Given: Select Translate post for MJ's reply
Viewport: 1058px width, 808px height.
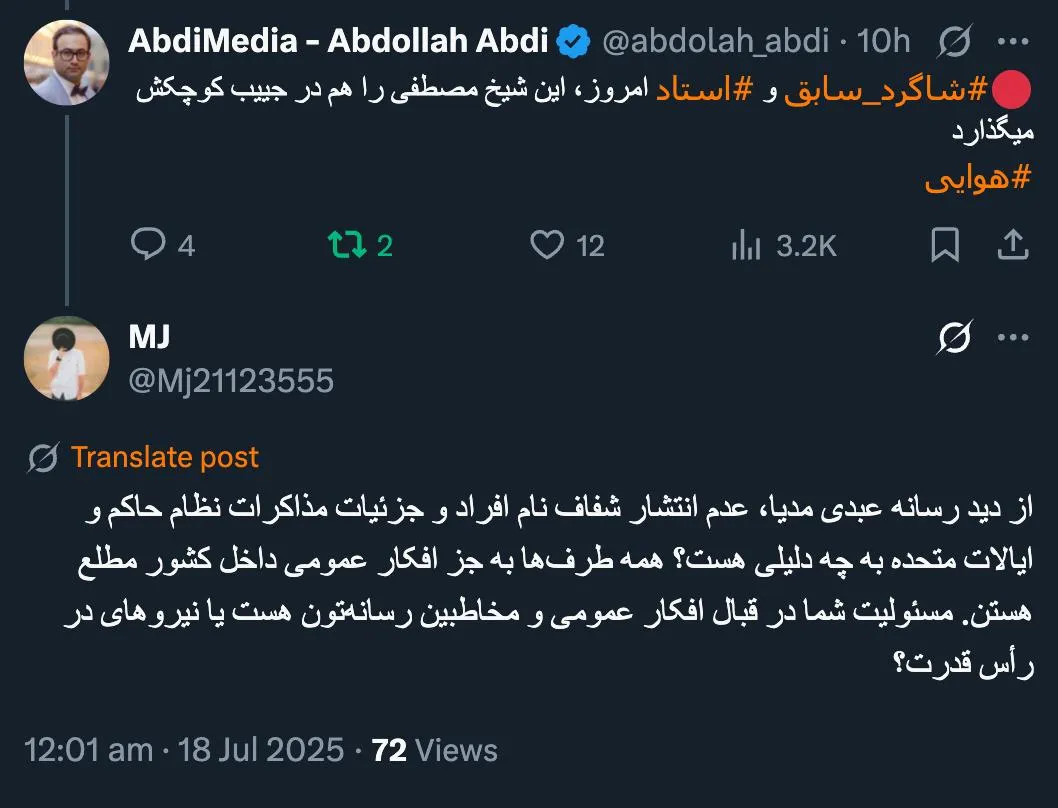Looking at the screenshot, I should pos(164,456).
